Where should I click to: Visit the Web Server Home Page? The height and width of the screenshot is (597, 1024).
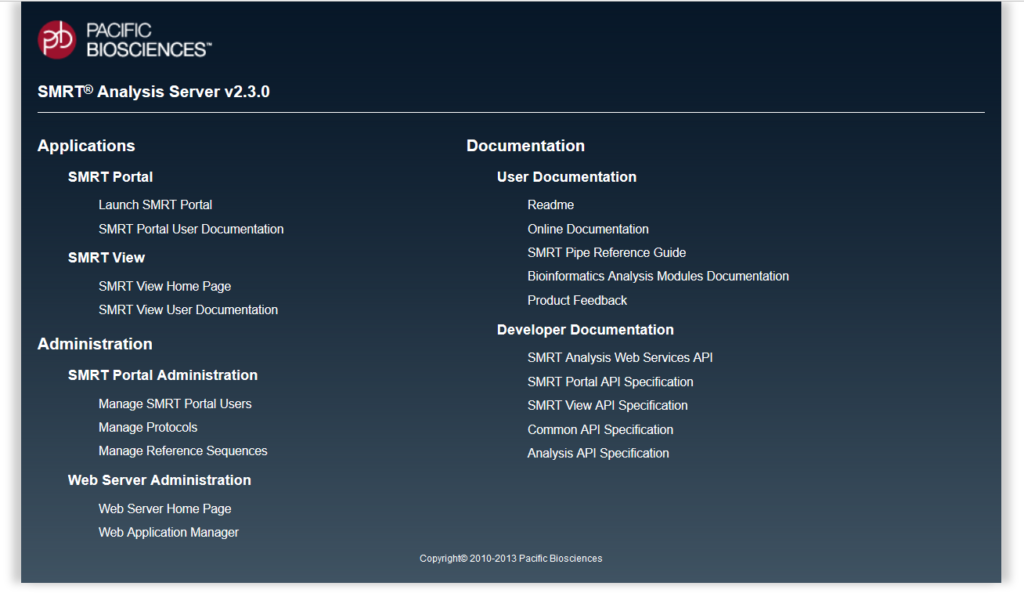click(x=164, y=509)
